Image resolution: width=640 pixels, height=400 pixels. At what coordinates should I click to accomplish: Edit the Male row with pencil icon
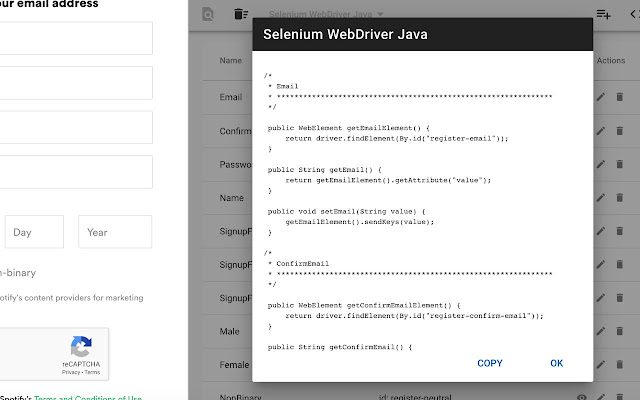(601, 331)
